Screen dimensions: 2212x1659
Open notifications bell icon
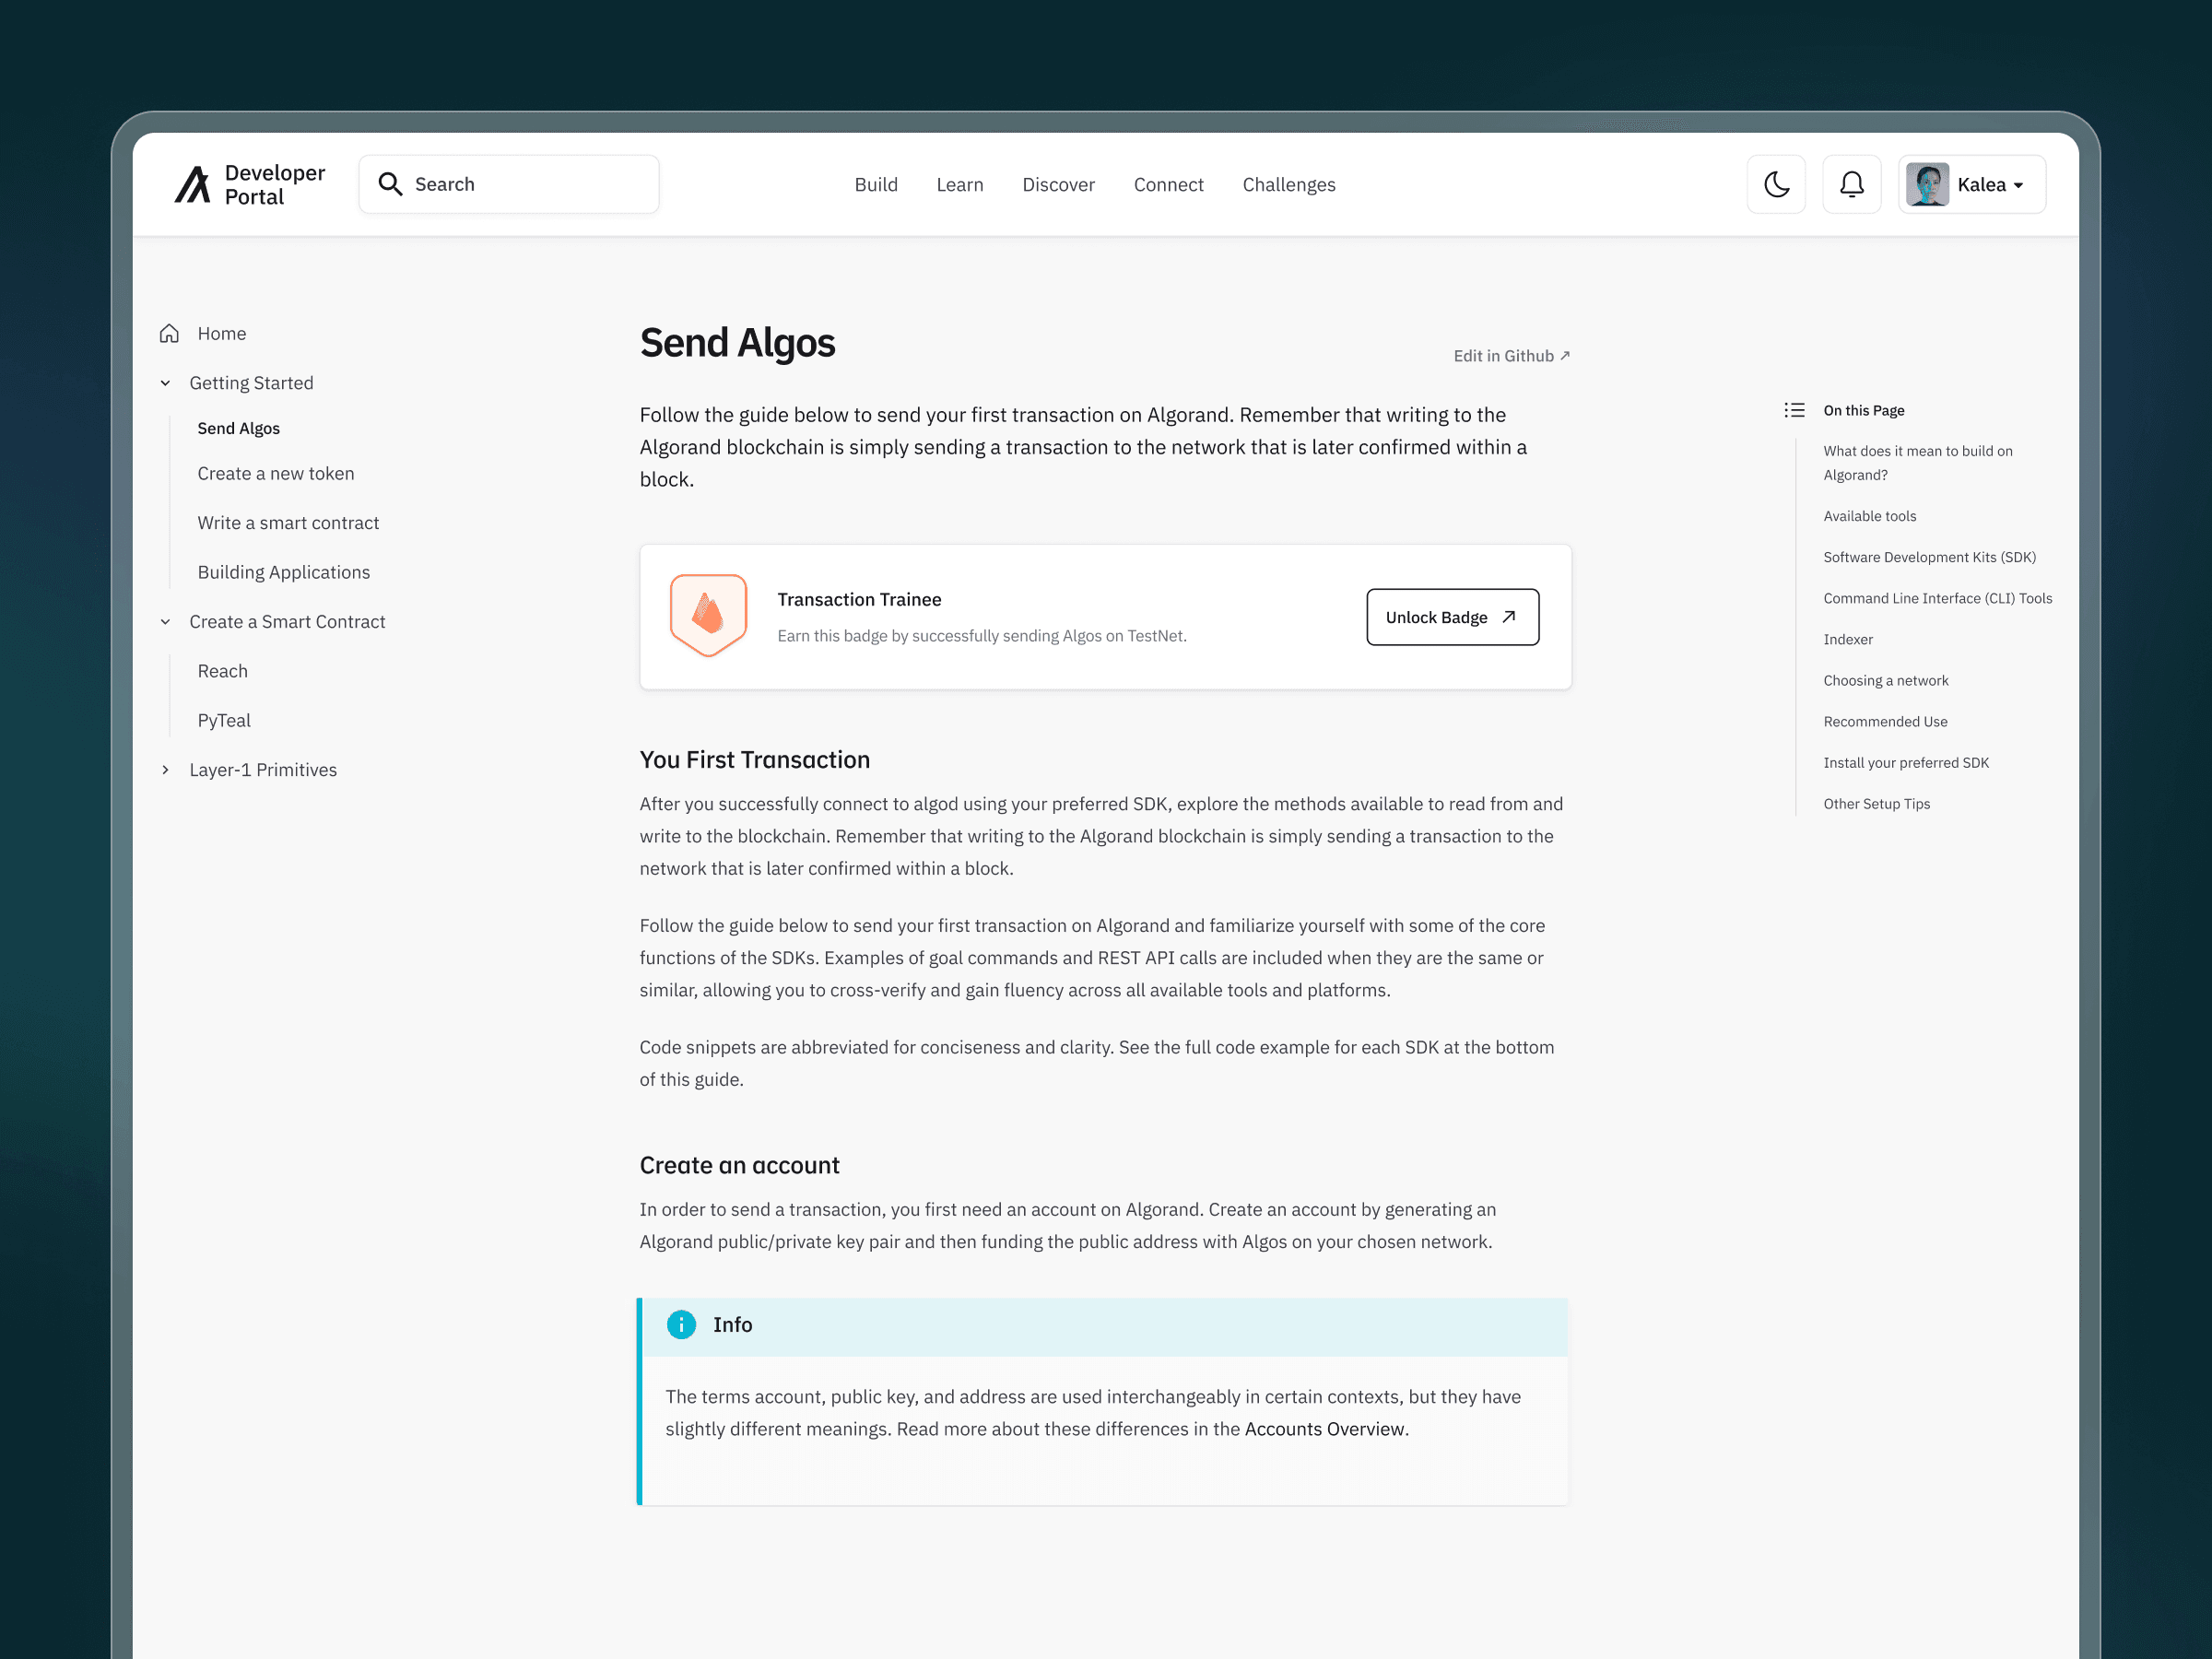[1851, 184]
